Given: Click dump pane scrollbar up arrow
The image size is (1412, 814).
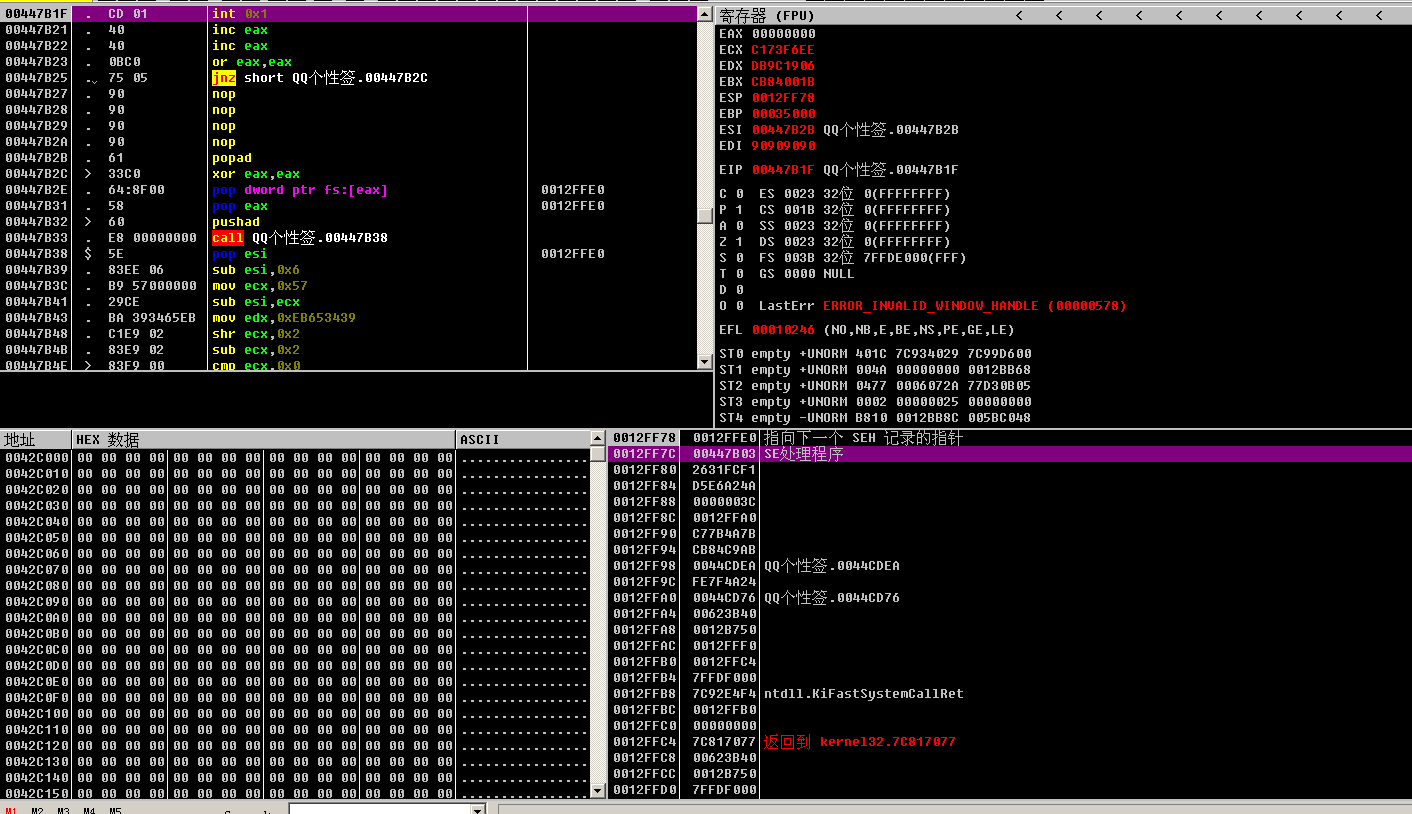Looking at the screenshot, I should [x=598, y=439].
